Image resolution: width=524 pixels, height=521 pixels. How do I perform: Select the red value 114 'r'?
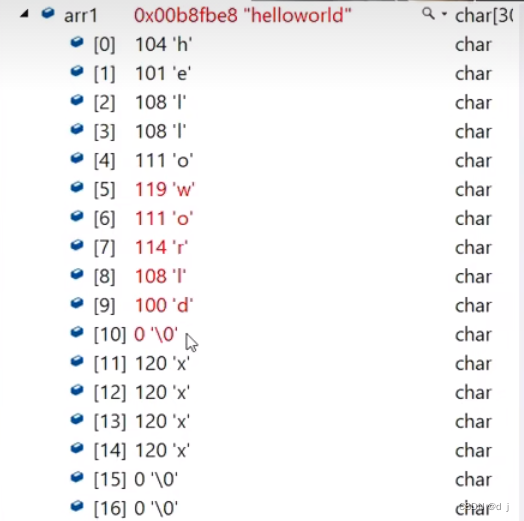(x=161, y=248)
